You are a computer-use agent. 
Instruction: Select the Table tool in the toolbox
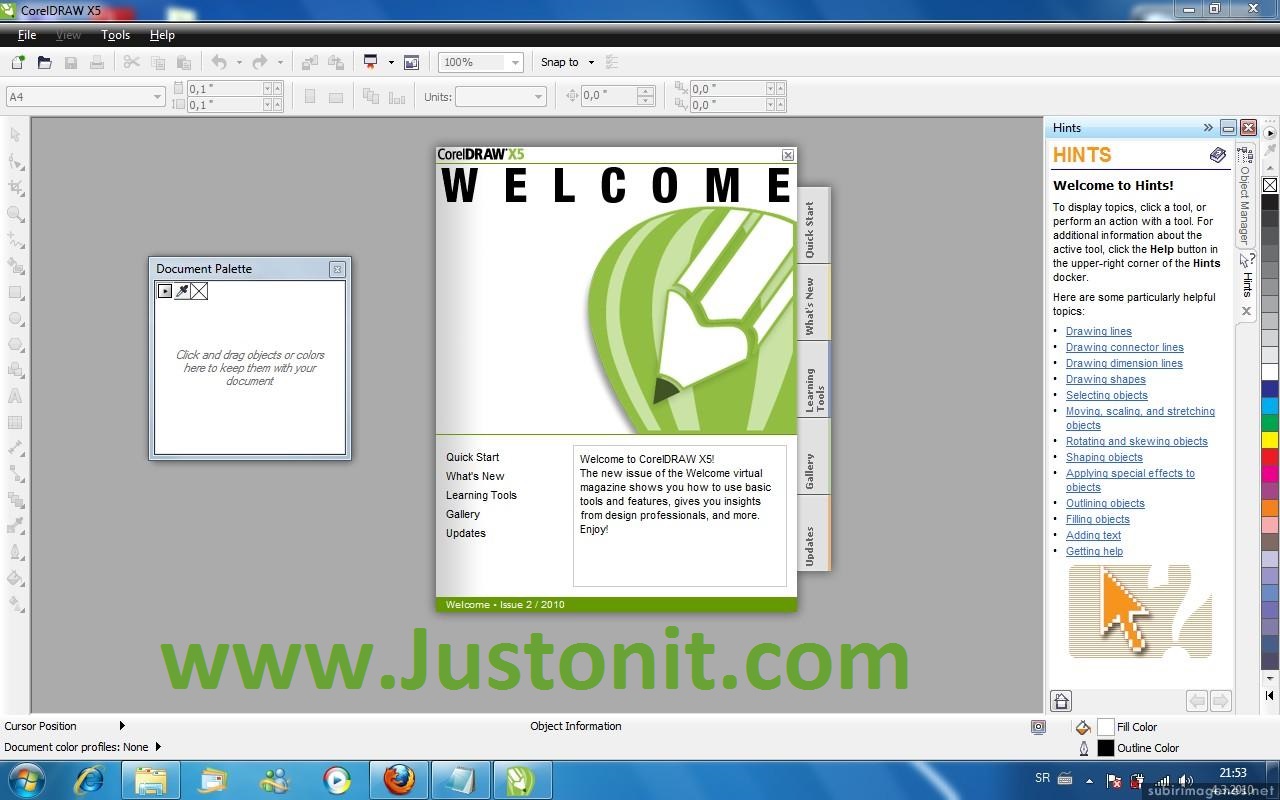(15, 422)
